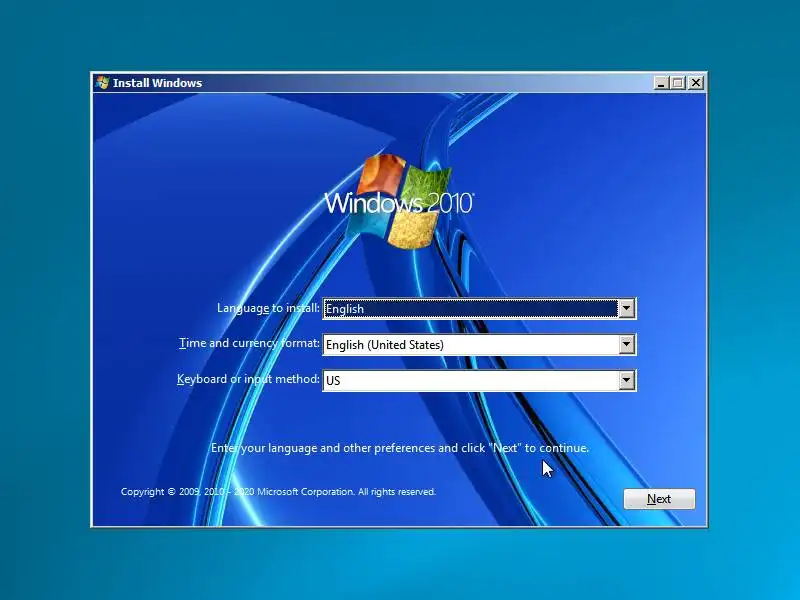The height and width of the screenshot is (600, 800).
Task: Click the "Enter your language and other preferences" instruction
Action: [x=400, y=448]
